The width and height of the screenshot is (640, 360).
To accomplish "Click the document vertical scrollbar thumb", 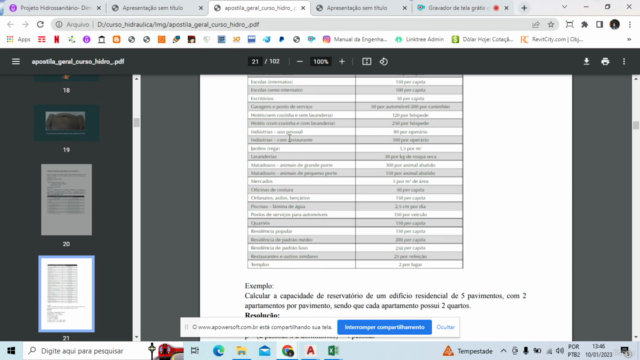I will [636, 125].
